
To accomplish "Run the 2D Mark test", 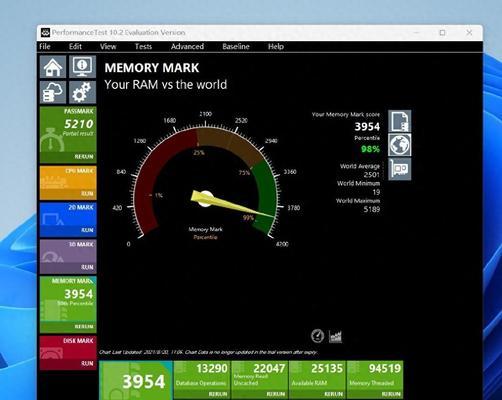I will click(x=87, y=230).
